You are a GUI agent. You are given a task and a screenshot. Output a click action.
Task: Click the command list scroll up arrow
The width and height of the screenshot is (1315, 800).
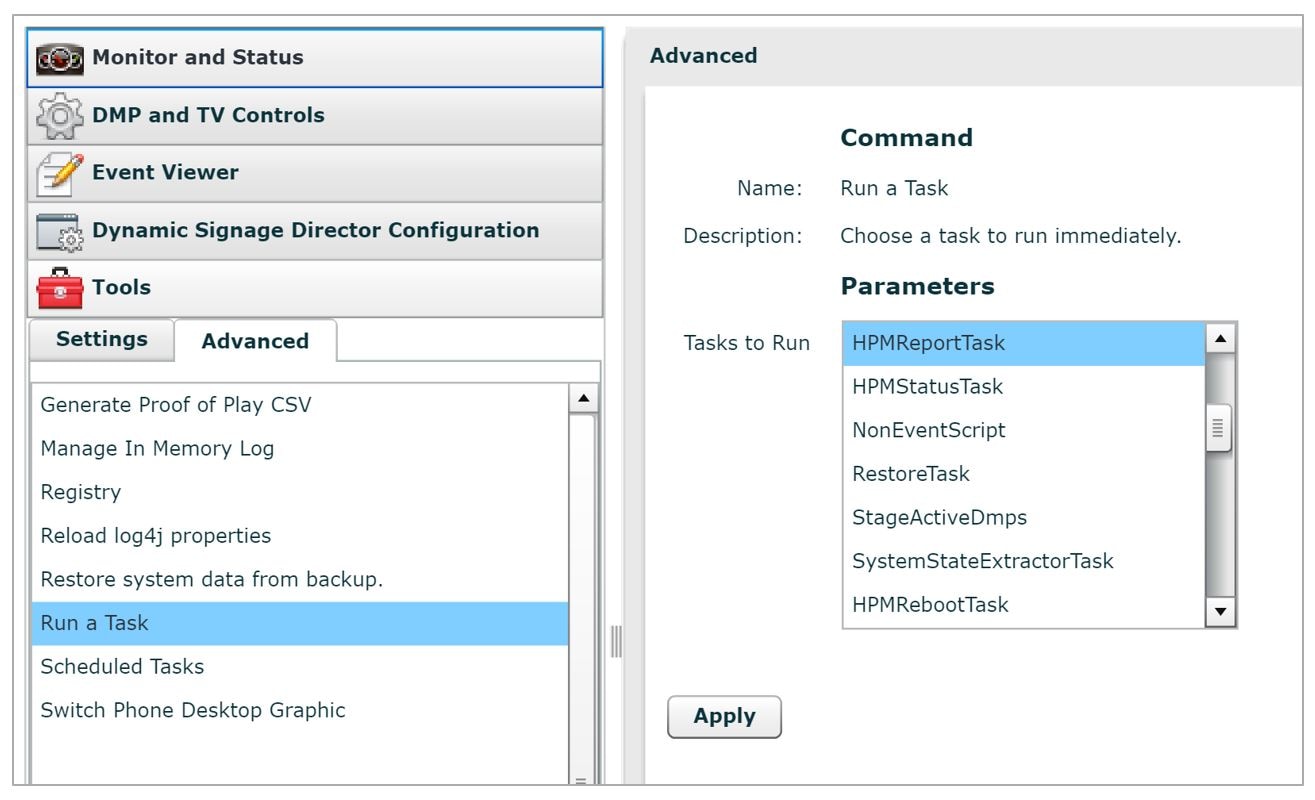[x=584, y=398]
